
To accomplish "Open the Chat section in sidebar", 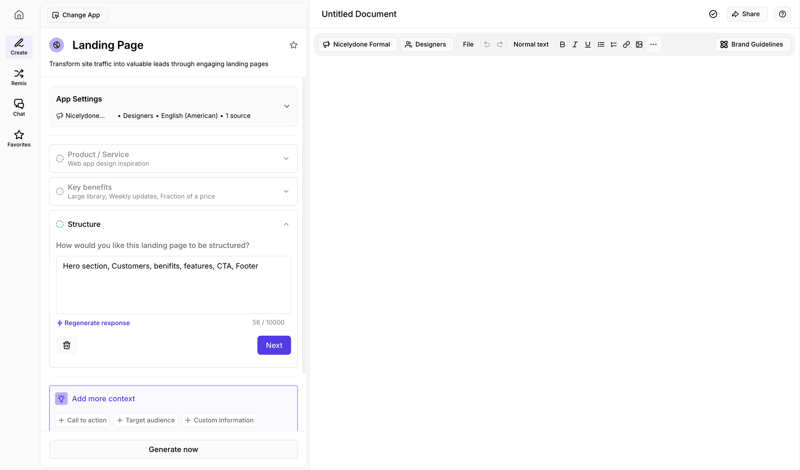I will click(x=19, y=108).
